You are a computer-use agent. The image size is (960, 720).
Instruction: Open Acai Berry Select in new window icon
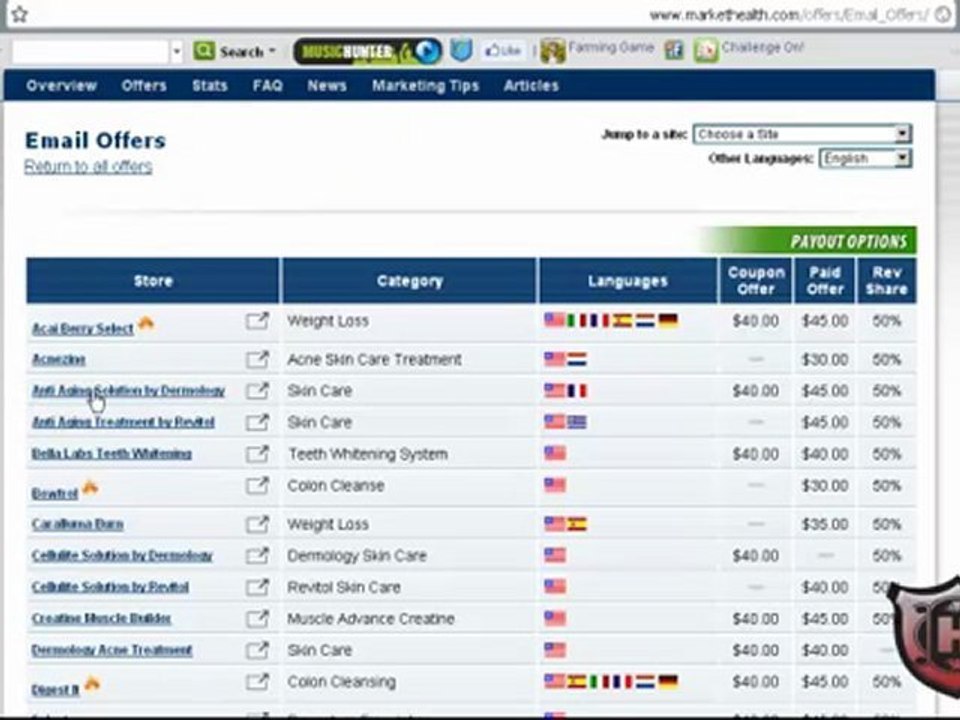tap(257, 321)
